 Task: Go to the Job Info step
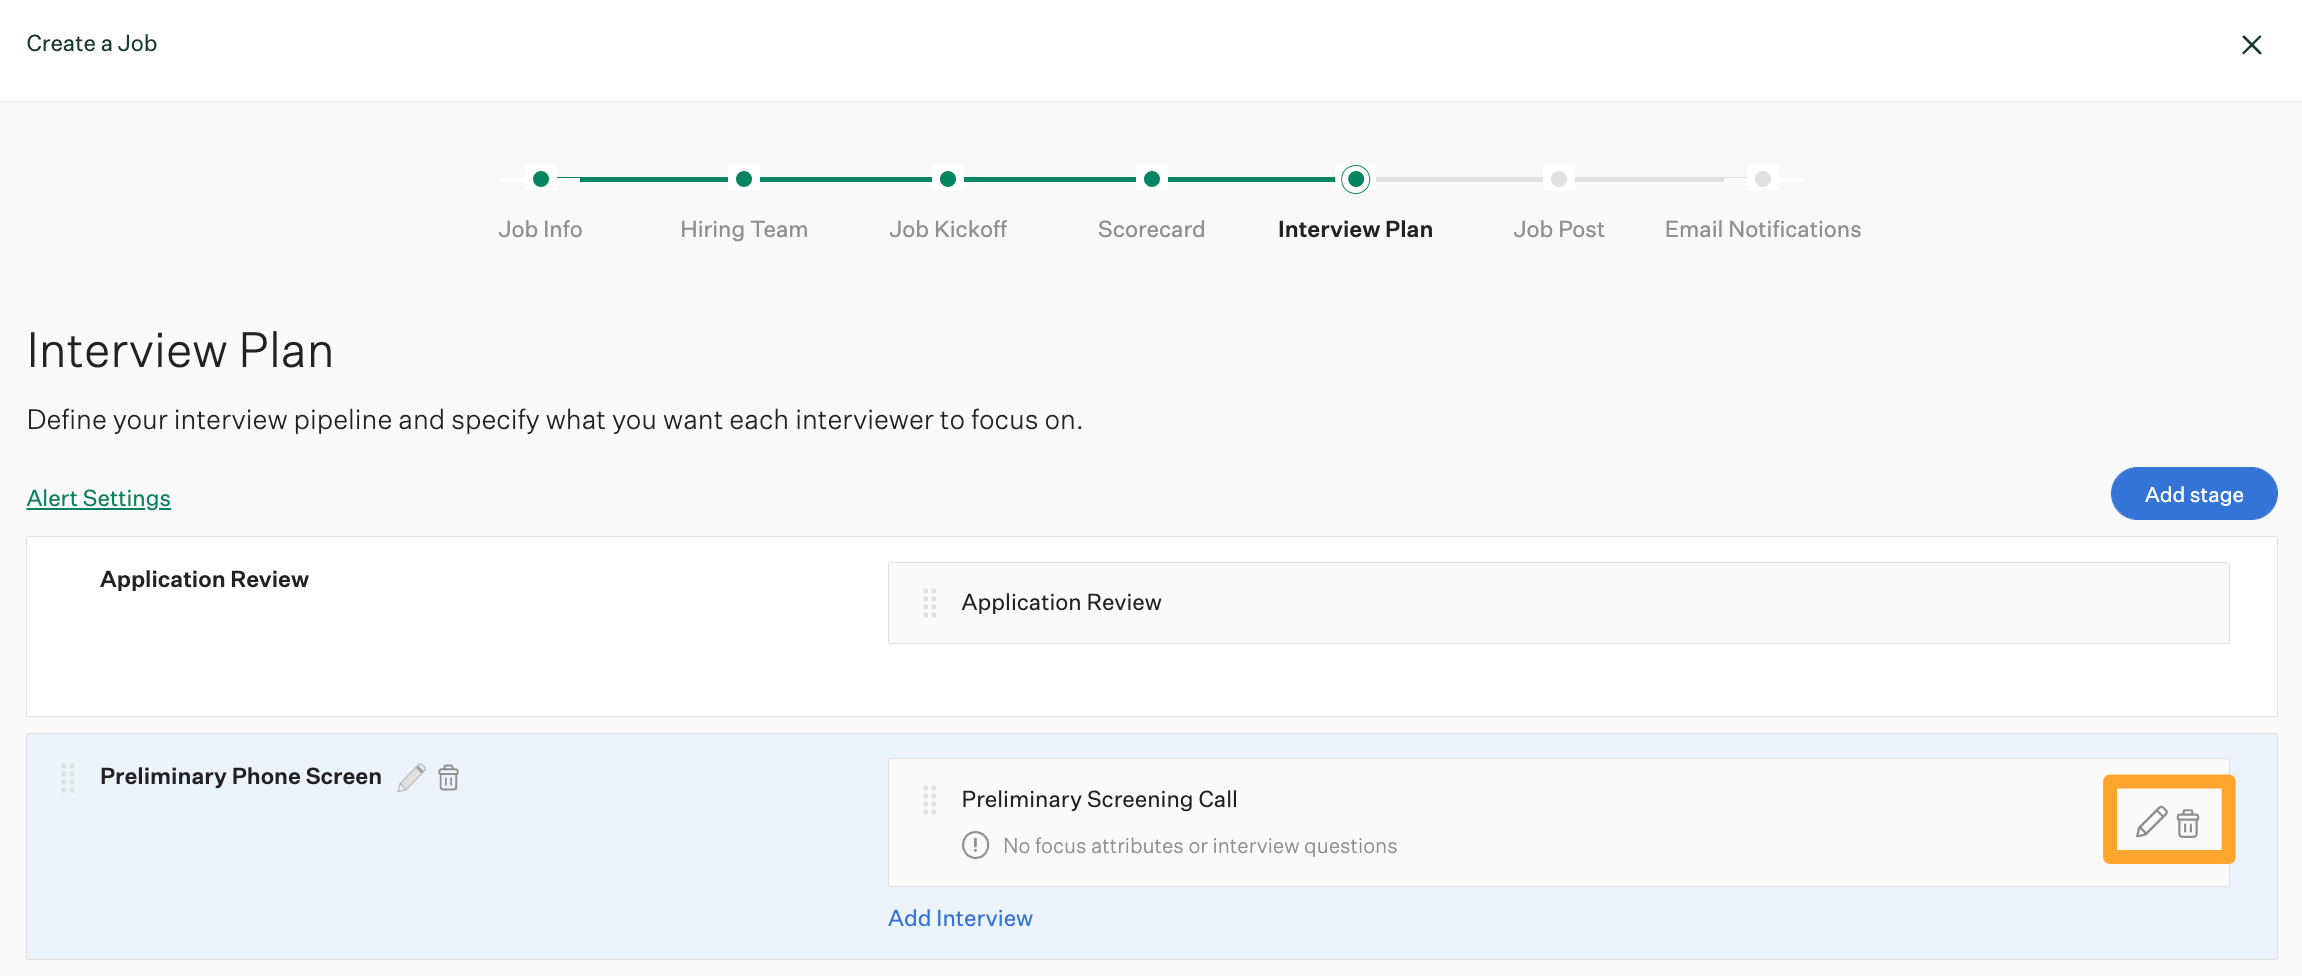tap(540, 229)
